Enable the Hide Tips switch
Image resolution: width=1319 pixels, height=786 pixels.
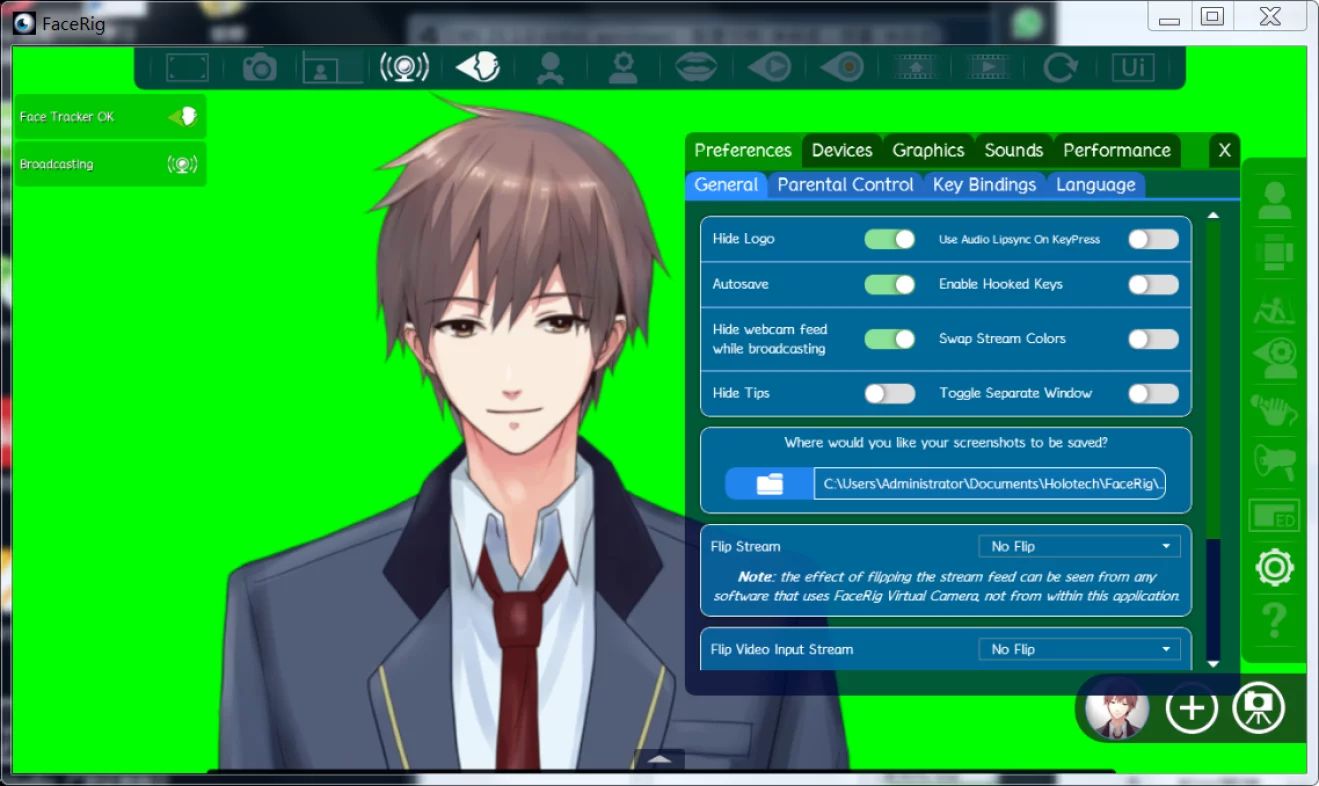click(x=890, y=393)
